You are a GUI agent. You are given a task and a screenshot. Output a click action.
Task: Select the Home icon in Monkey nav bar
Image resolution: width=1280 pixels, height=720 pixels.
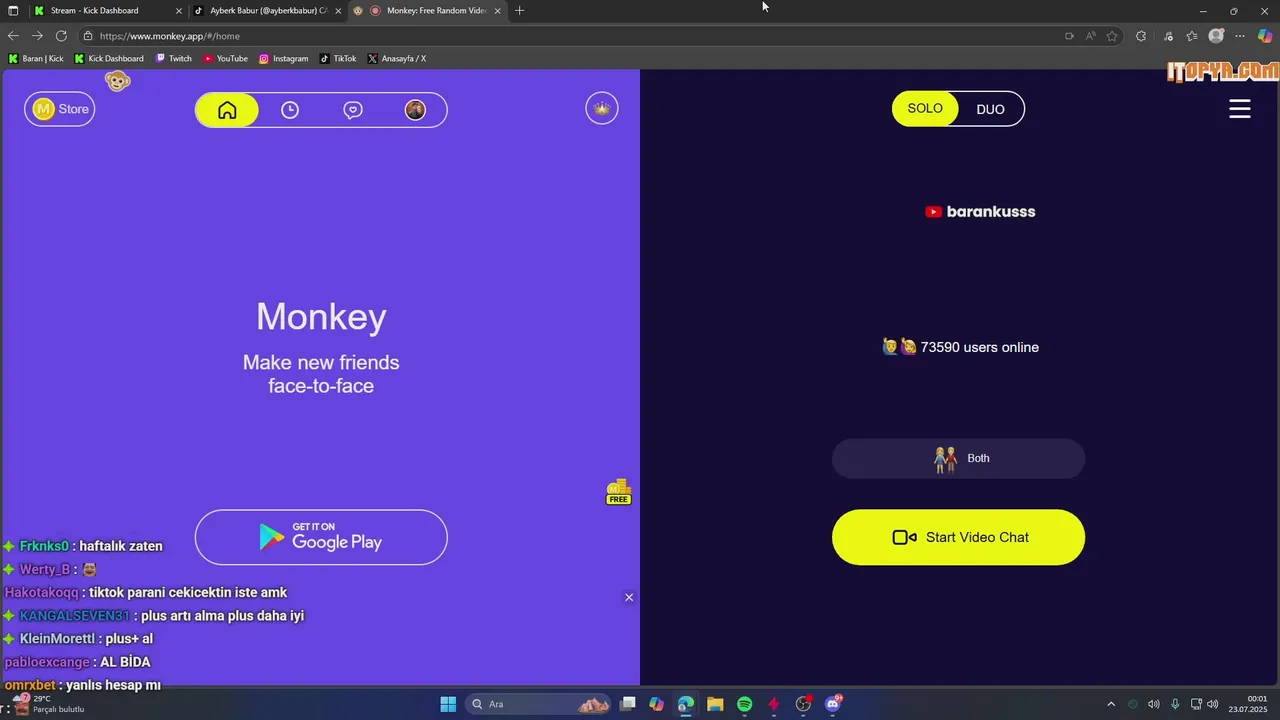(227, 110)
